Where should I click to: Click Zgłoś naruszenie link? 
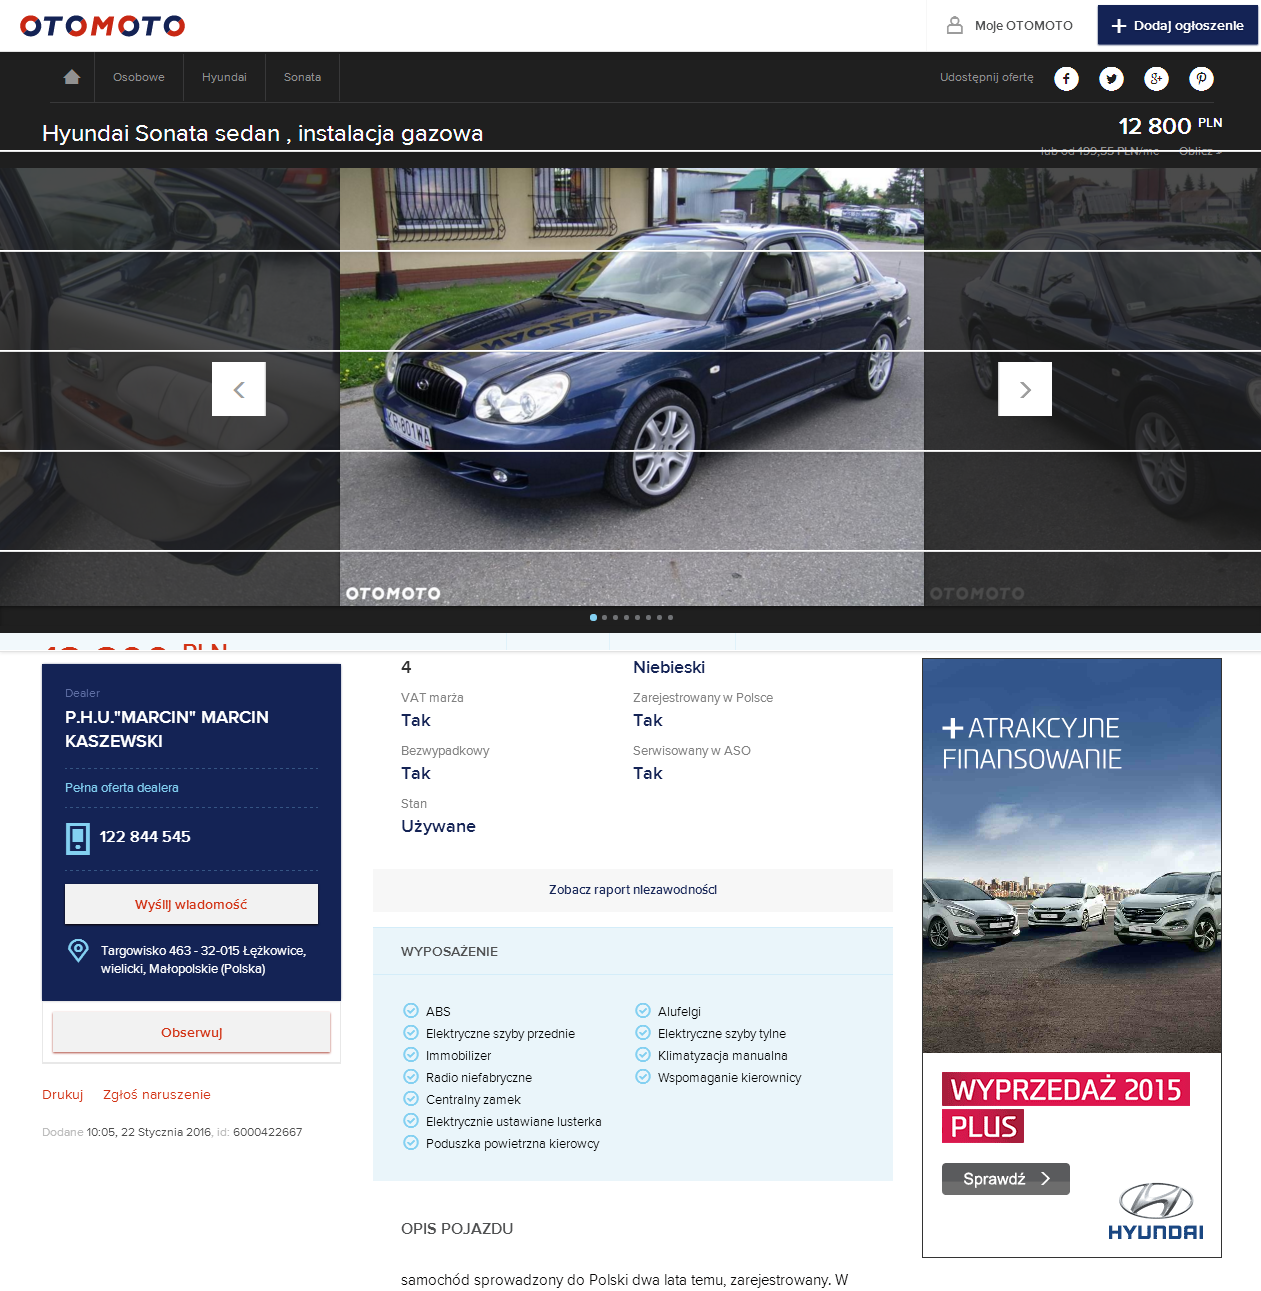coord(157,1095)
